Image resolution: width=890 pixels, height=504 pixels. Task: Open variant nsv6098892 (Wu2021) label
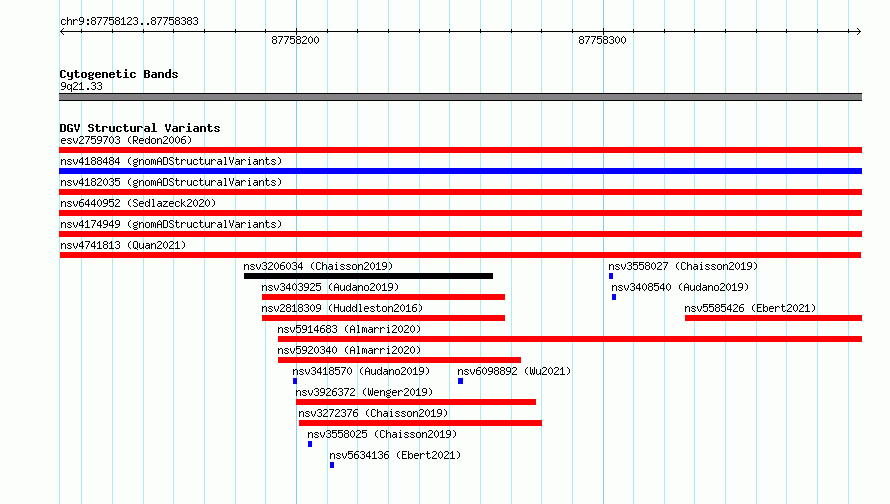coord(514,371)
